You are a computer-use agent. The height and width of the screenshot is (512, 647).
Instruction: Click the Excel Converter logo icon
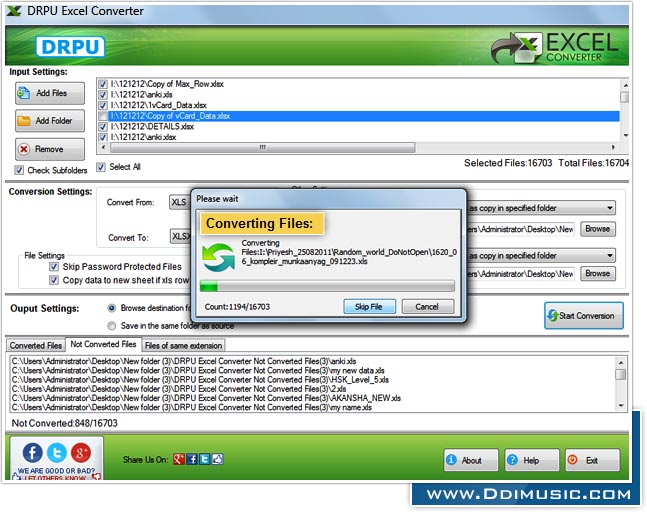516,47
